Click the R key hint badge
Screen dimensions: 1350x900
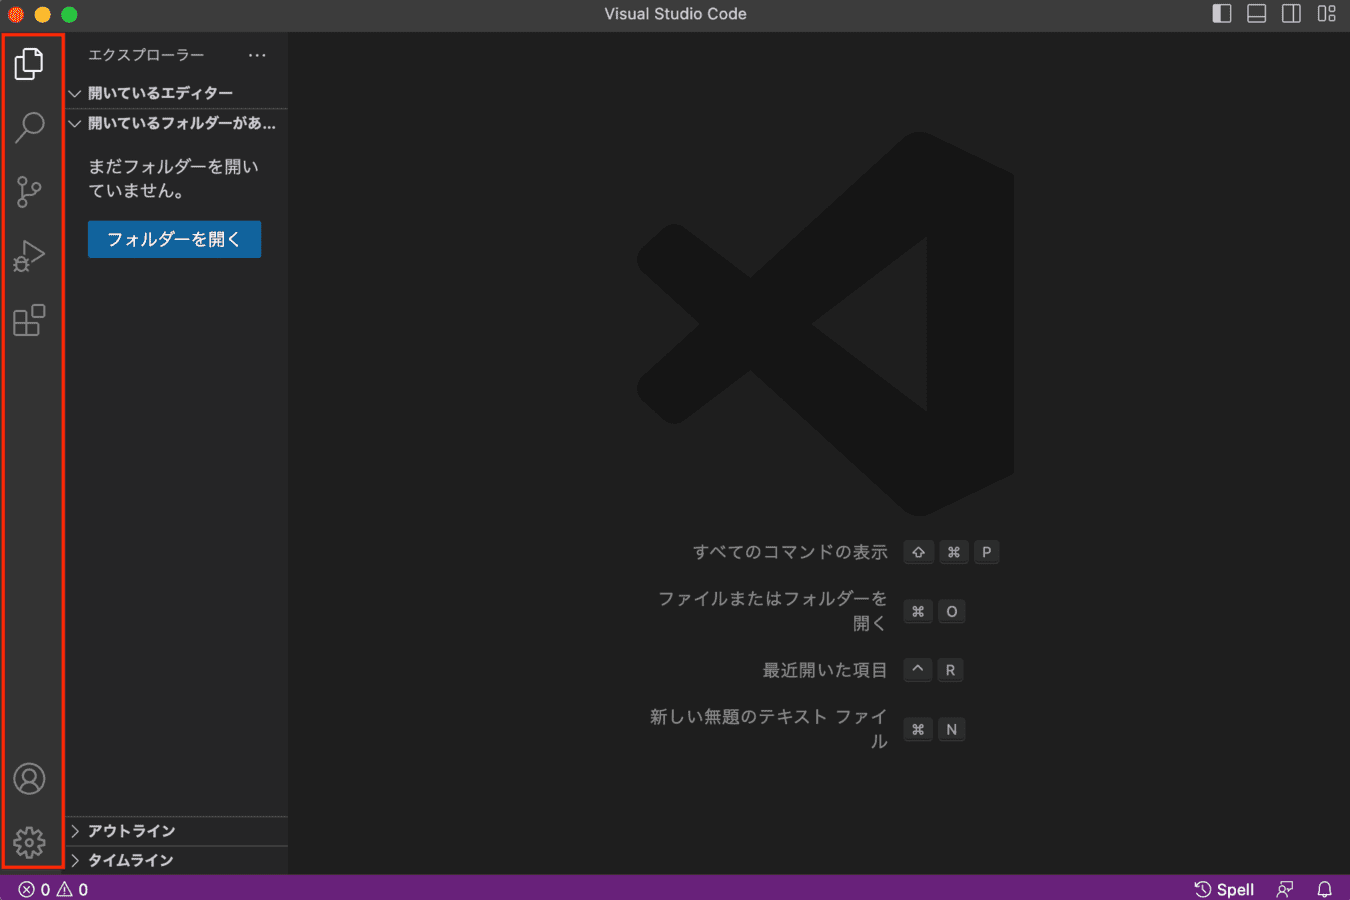click(950, 670)
